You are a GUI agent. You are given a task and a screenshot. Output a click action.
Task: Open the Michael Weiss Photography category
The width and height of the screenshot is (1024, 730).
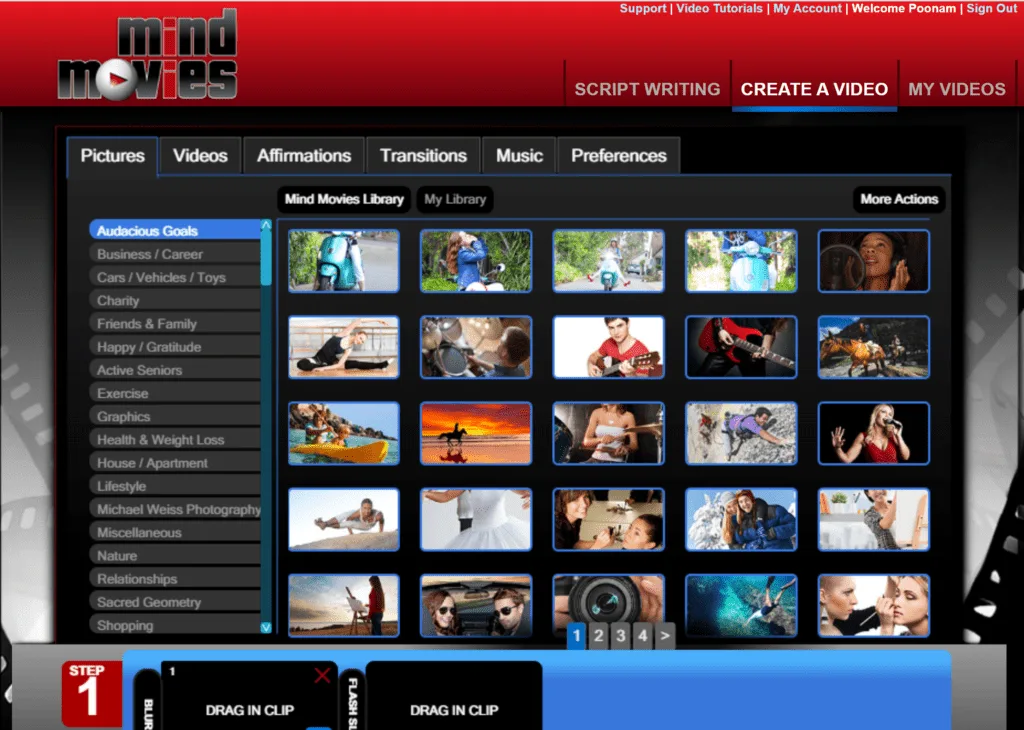pyautogui.click(x=176, y=508)
